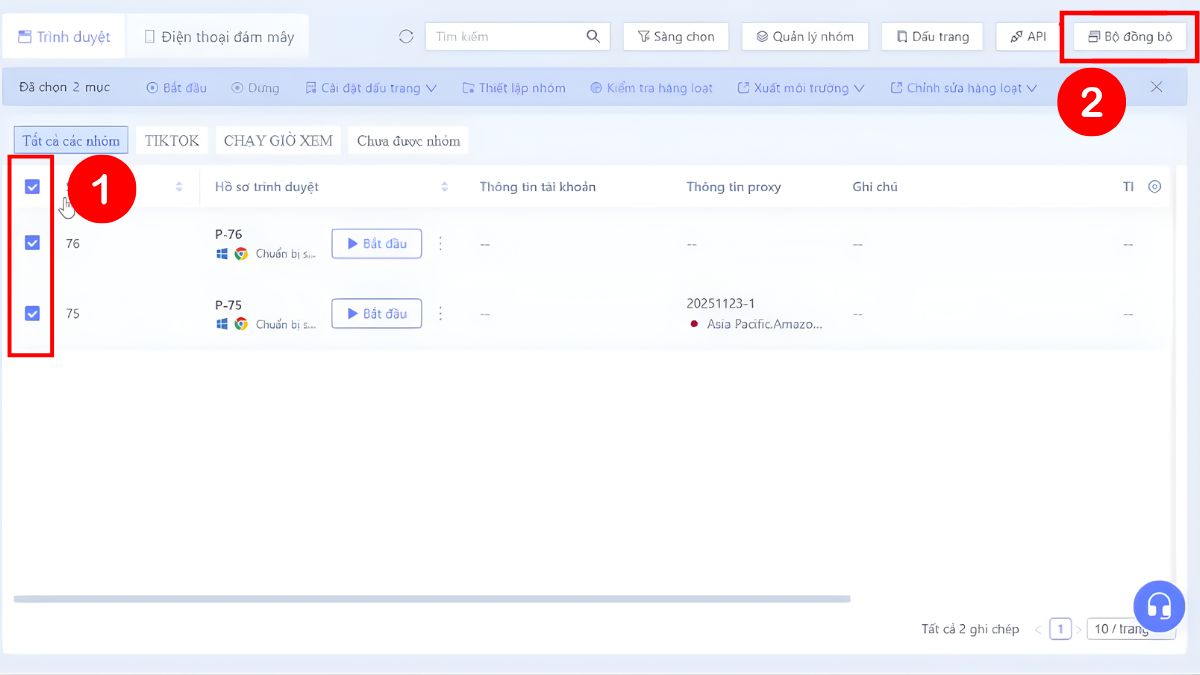1200x675 pixels.
Task: Open column settings gear icon
Action: click(x=1155, y=187)
